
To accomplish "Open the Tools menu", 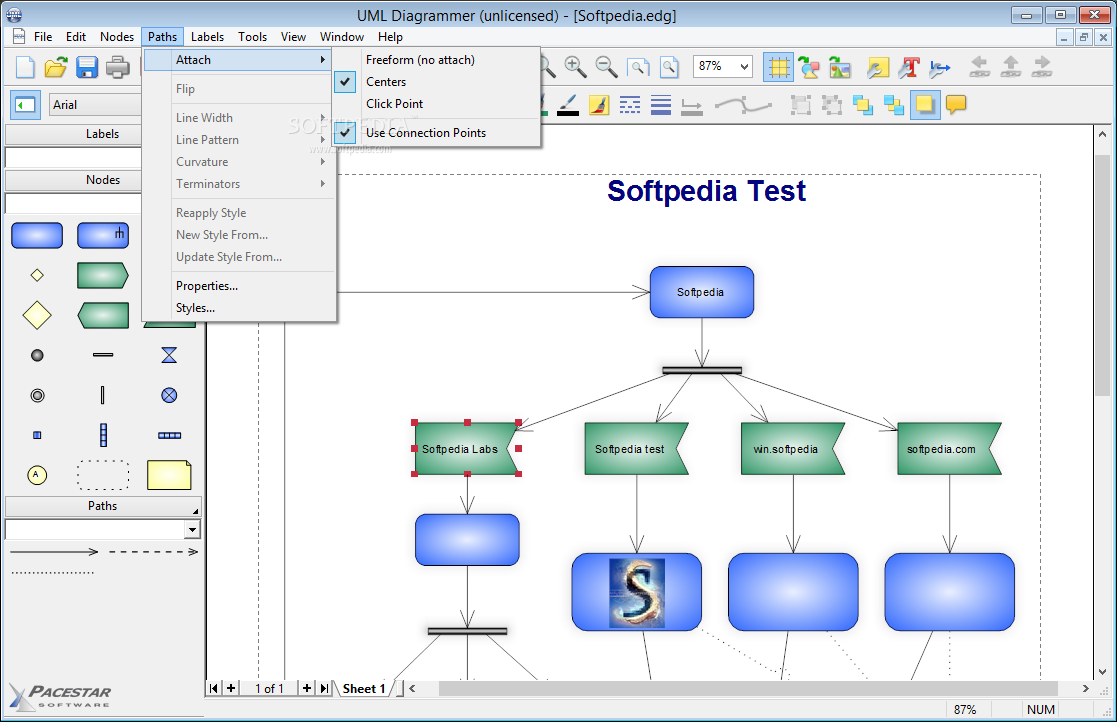I will pyautogui.click(x=252, y=37).
